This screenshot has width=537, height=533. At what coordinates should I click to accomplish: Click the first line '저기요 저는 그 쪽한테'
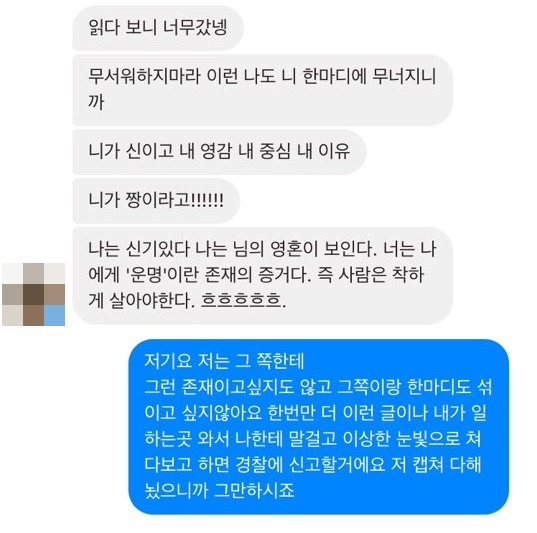[x=224, y=361]
